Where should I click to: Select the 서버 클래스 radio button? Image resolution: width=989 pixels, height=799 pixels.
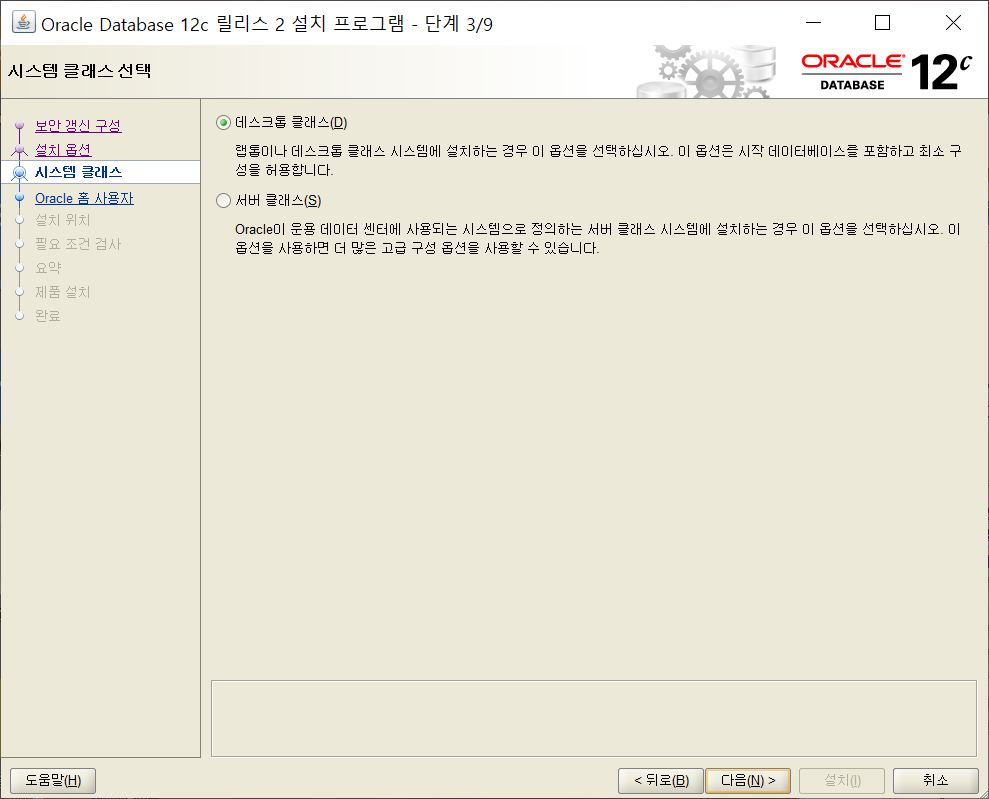click(x=222, y=200)
